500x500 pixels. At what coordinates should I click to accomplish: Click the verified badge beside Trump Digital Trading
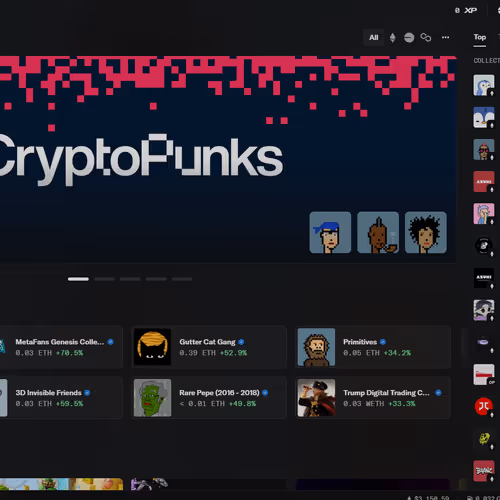coord(438,393)
